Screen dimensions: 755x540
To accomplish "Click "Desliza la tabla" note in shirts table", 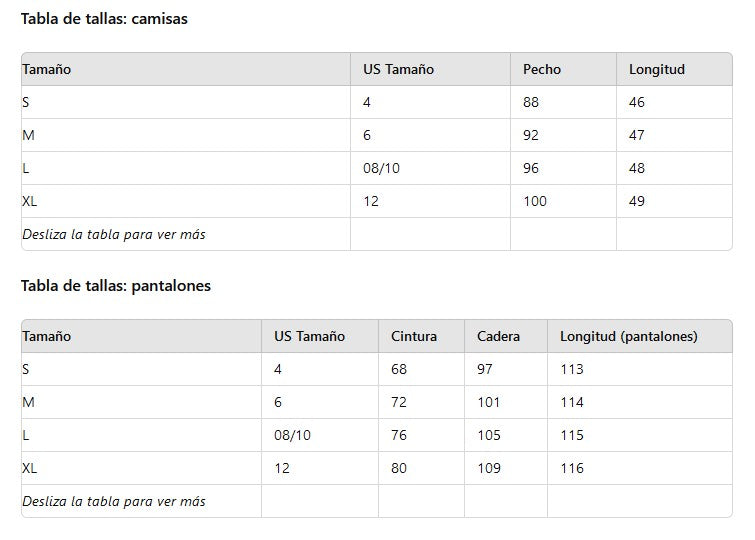I will 114,235.
